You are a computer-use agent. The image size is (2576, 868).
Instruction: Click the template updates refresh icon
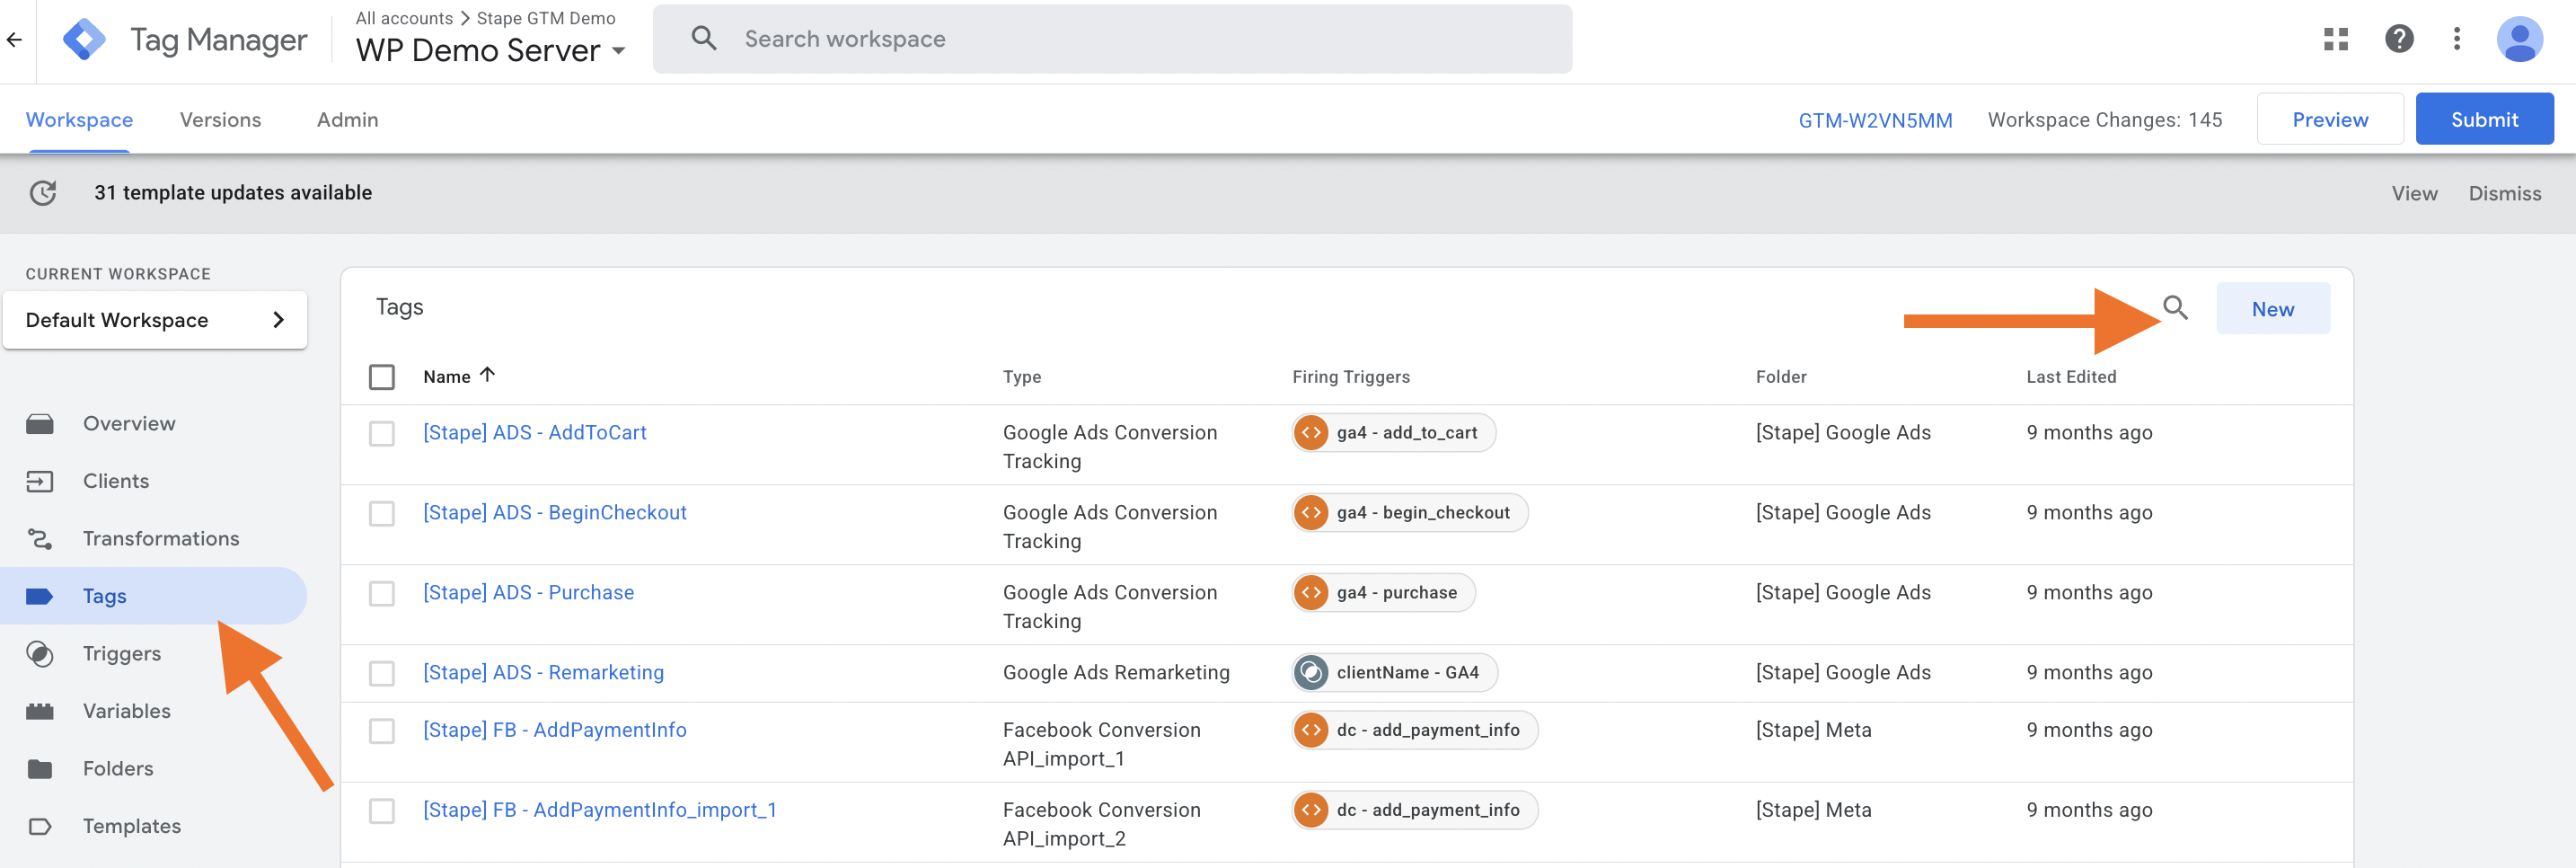coord(43,193)
